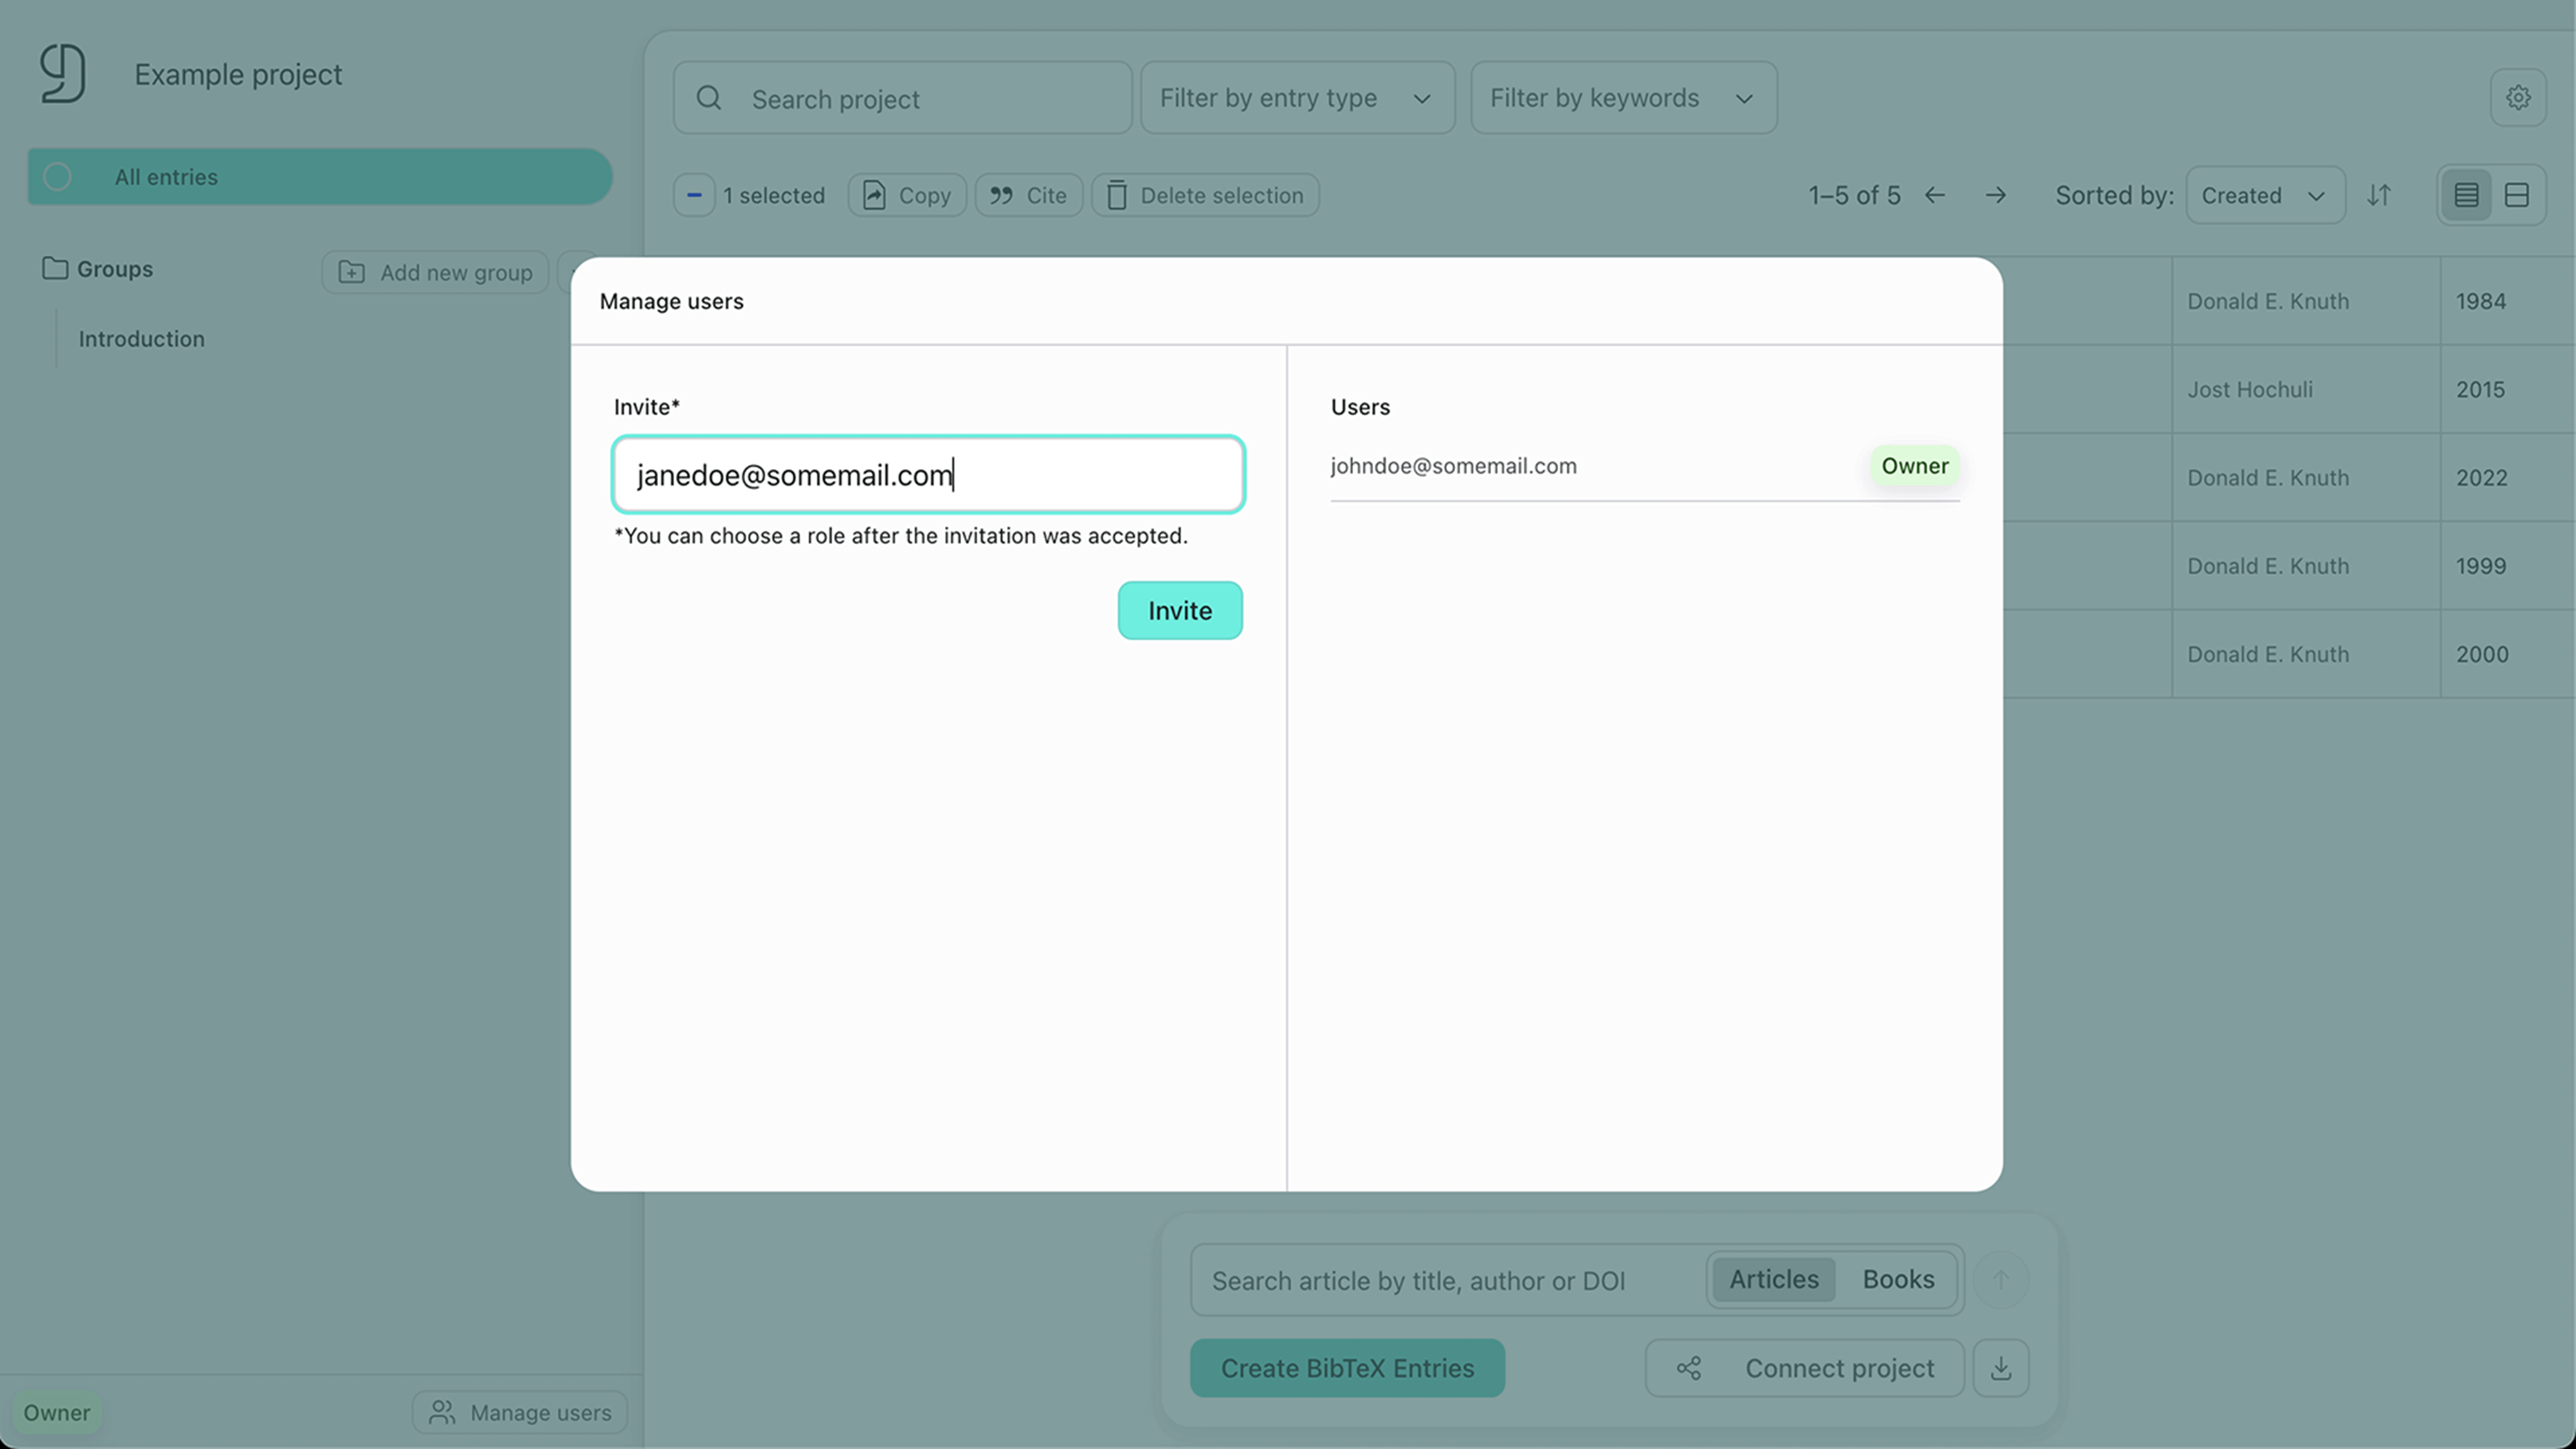The width and height of the screenshot is (2576, 1449).
Task: Switch to compact list view icon
Action: tap(2465, 195)
